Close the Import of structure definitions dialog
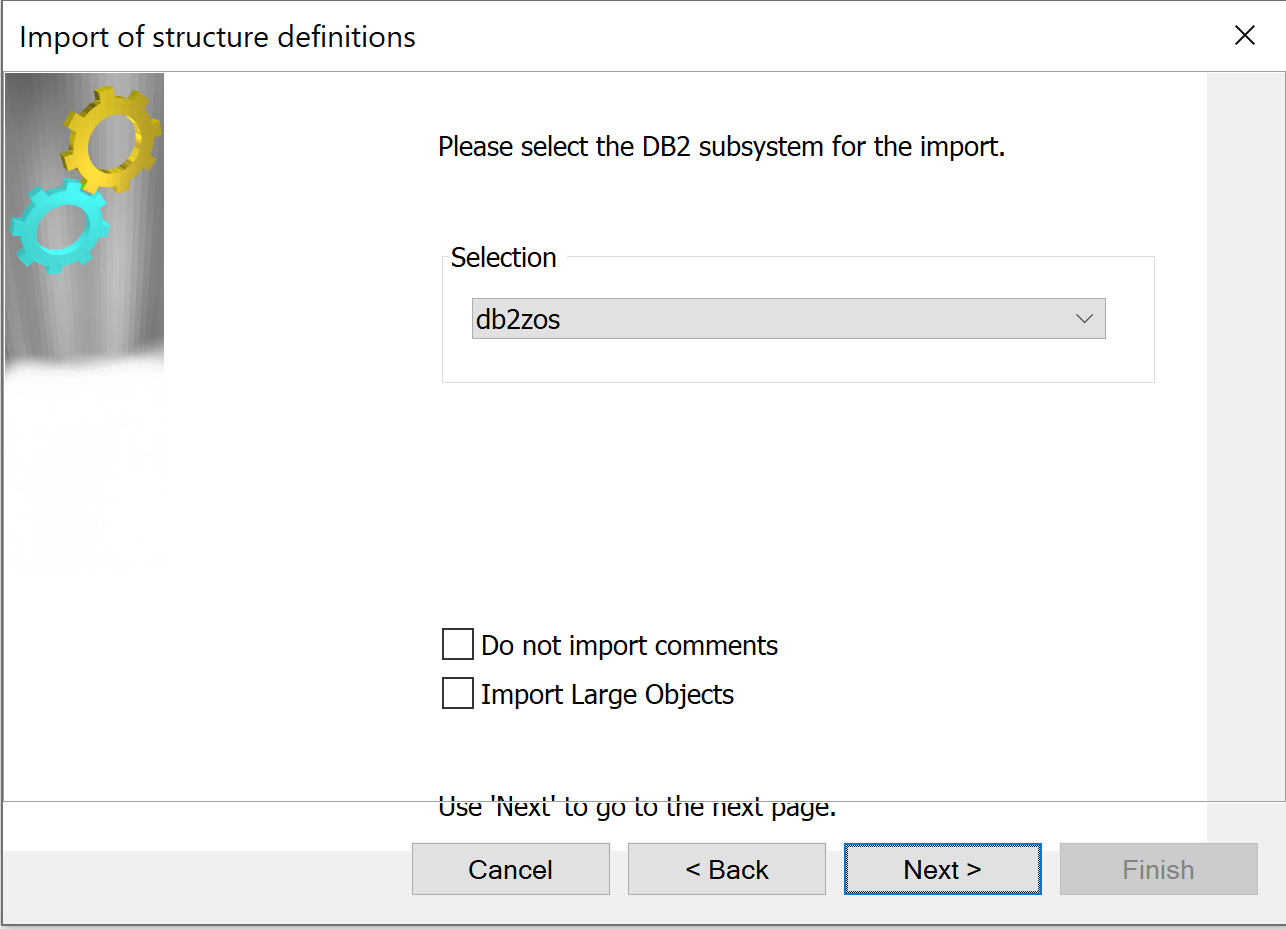 click(1244, 36)
